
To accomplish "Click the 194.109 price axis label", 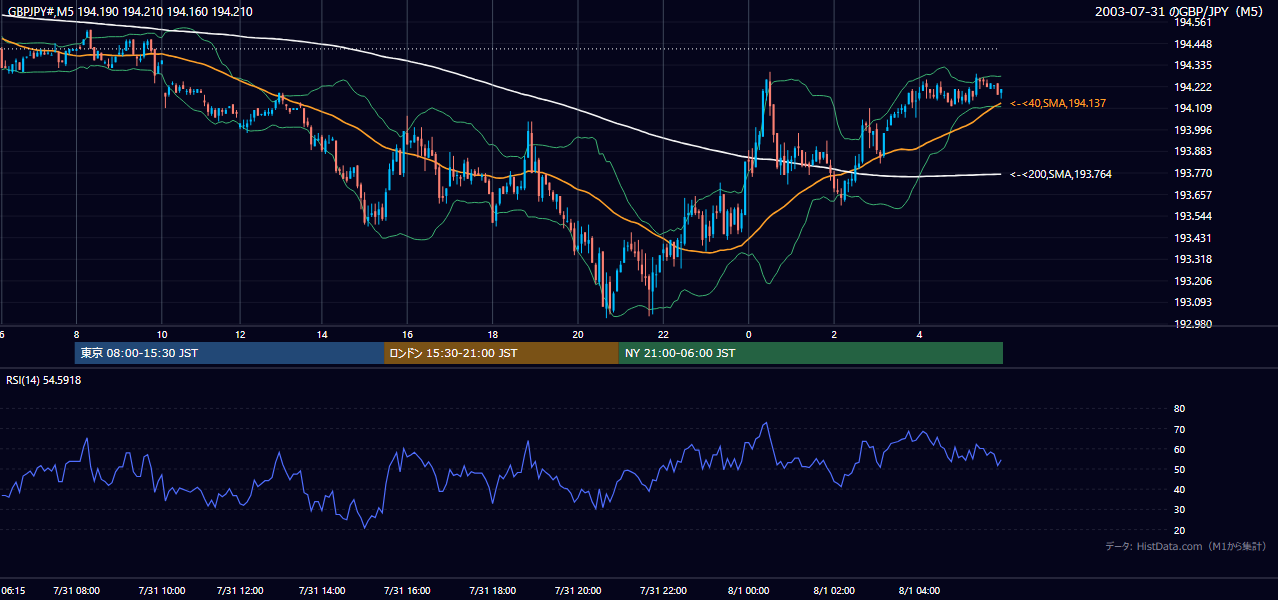I will (1192, 108).
